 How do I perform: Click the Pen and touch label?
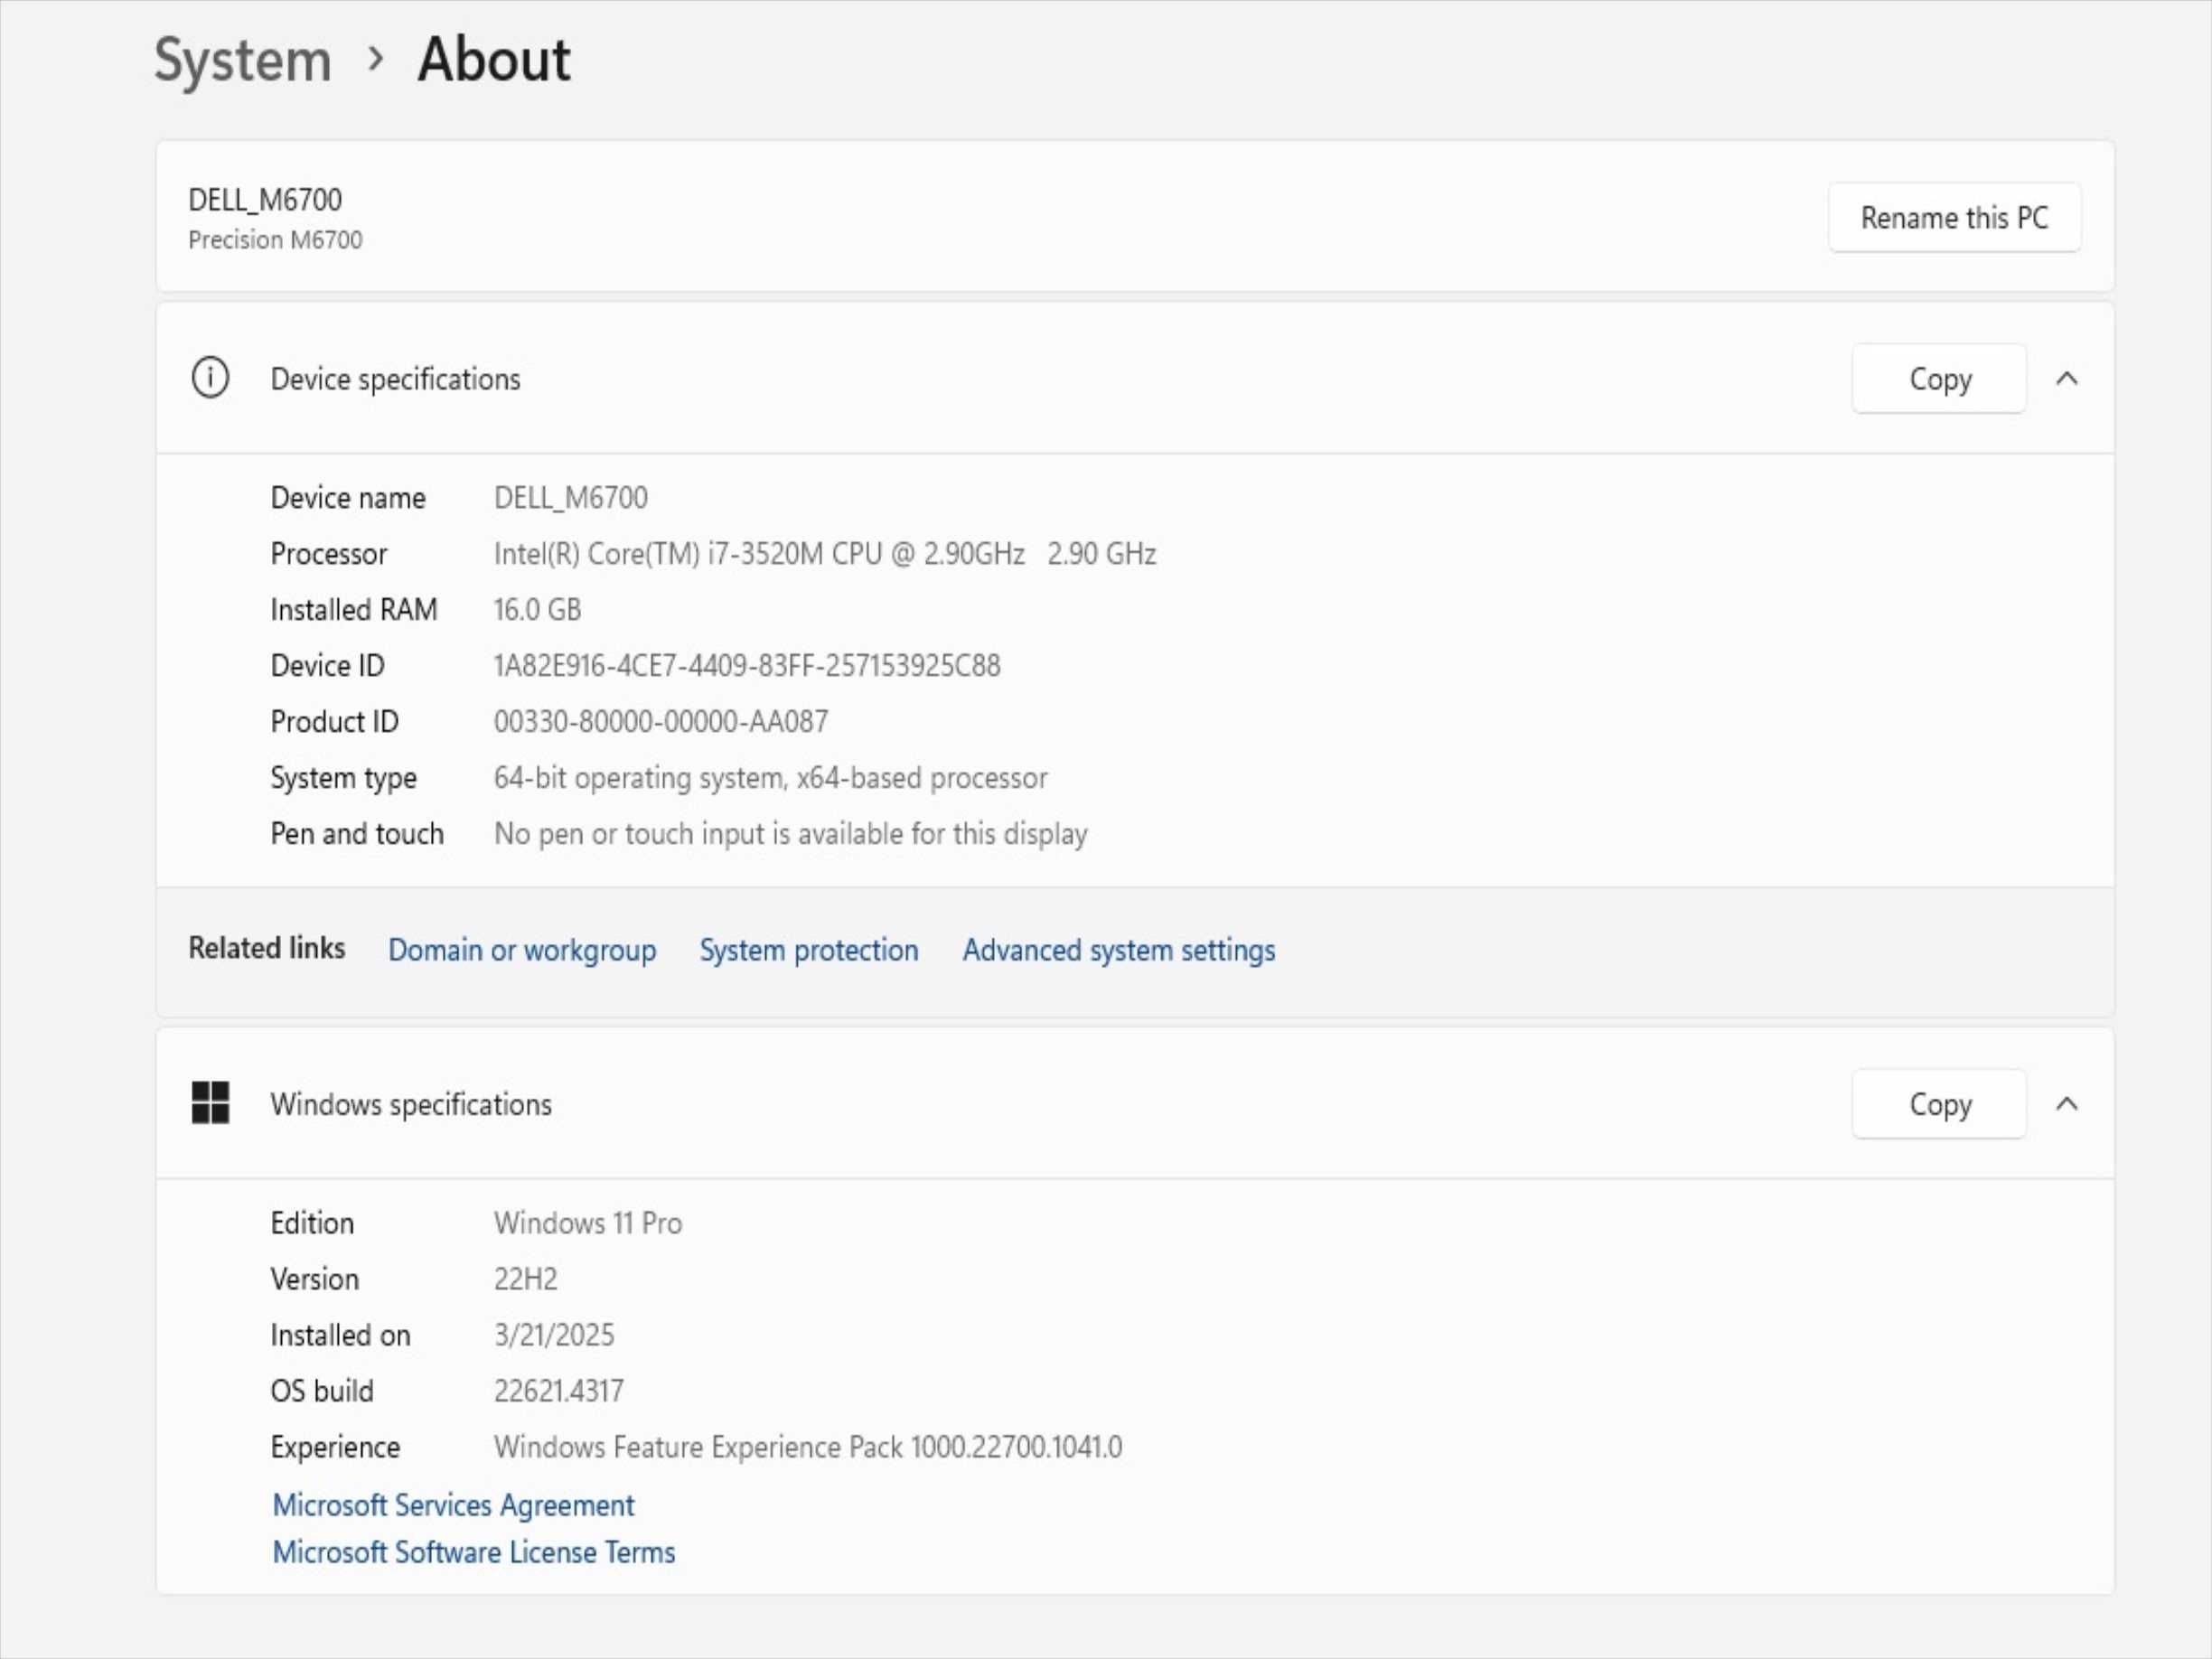[357, 833]
